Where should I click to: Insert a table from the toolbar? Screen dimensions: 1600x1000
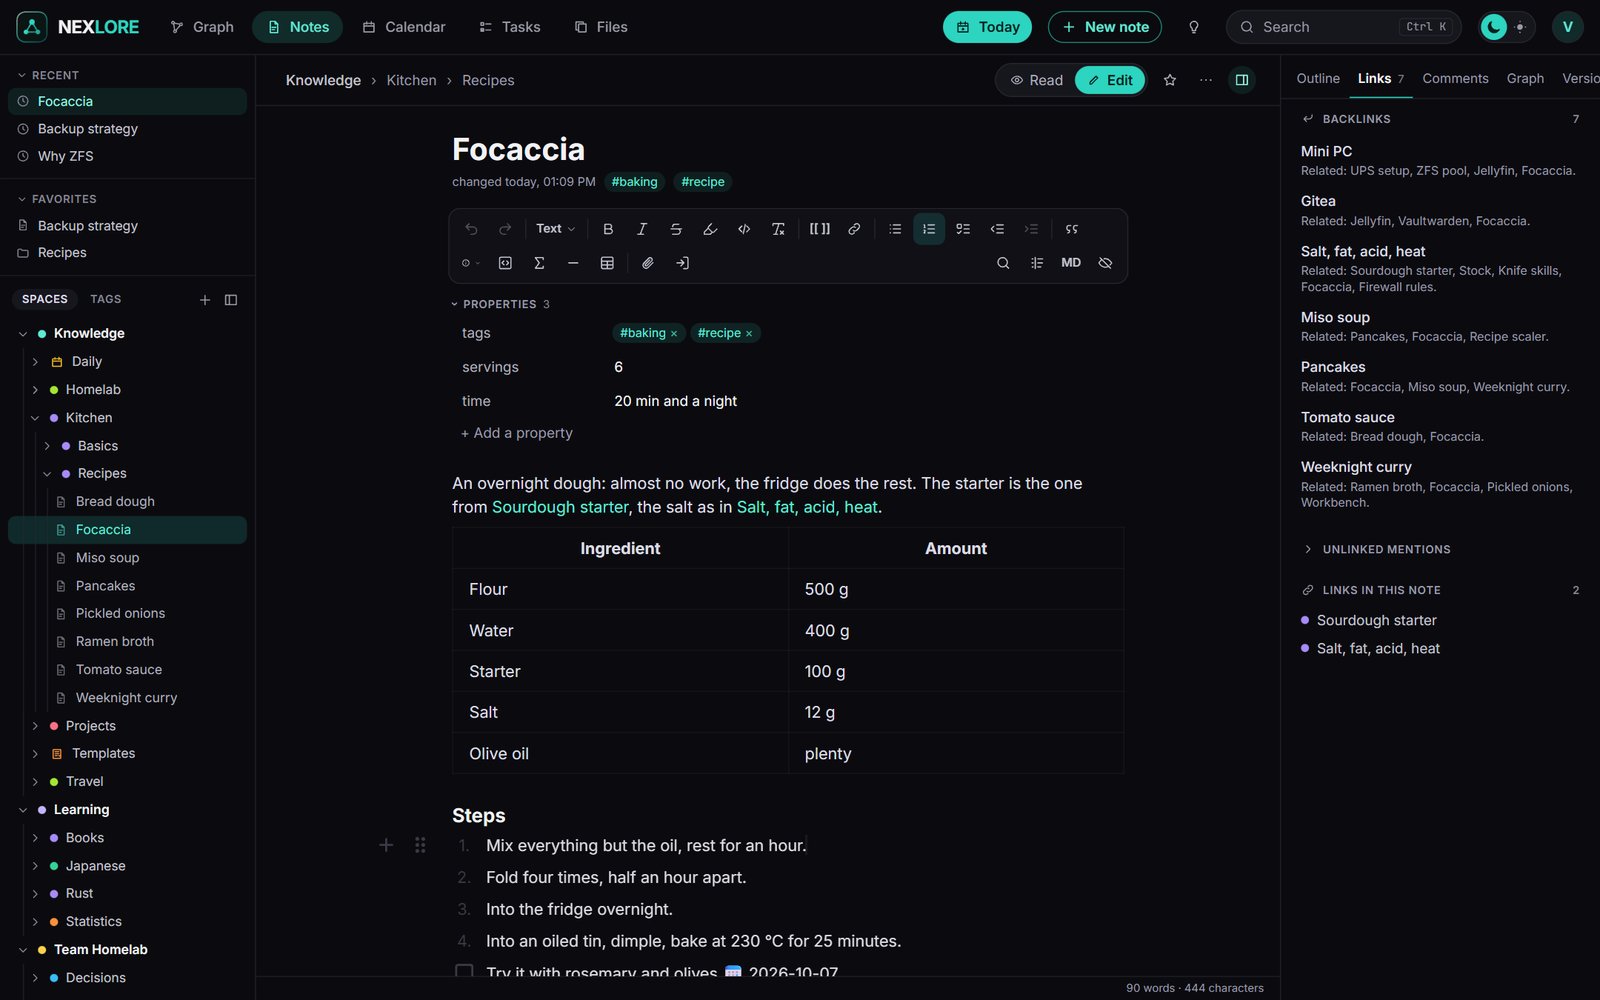tap(607, 263)
